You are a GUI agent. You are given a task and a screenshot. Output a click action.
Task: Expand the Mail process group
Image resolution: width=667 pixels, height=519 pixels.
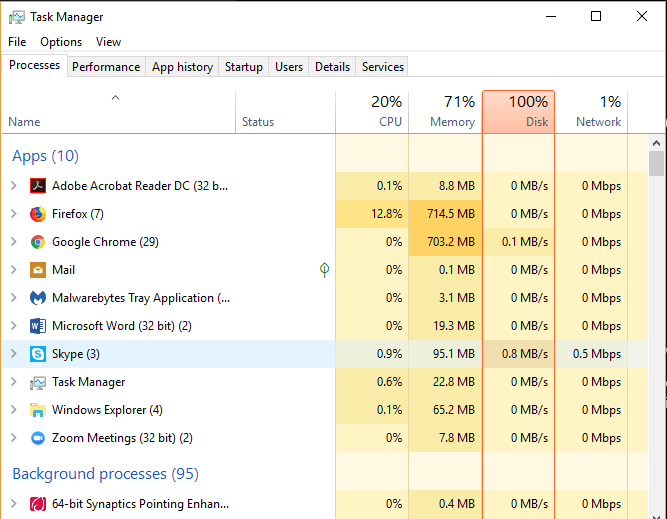click(14, 270)
